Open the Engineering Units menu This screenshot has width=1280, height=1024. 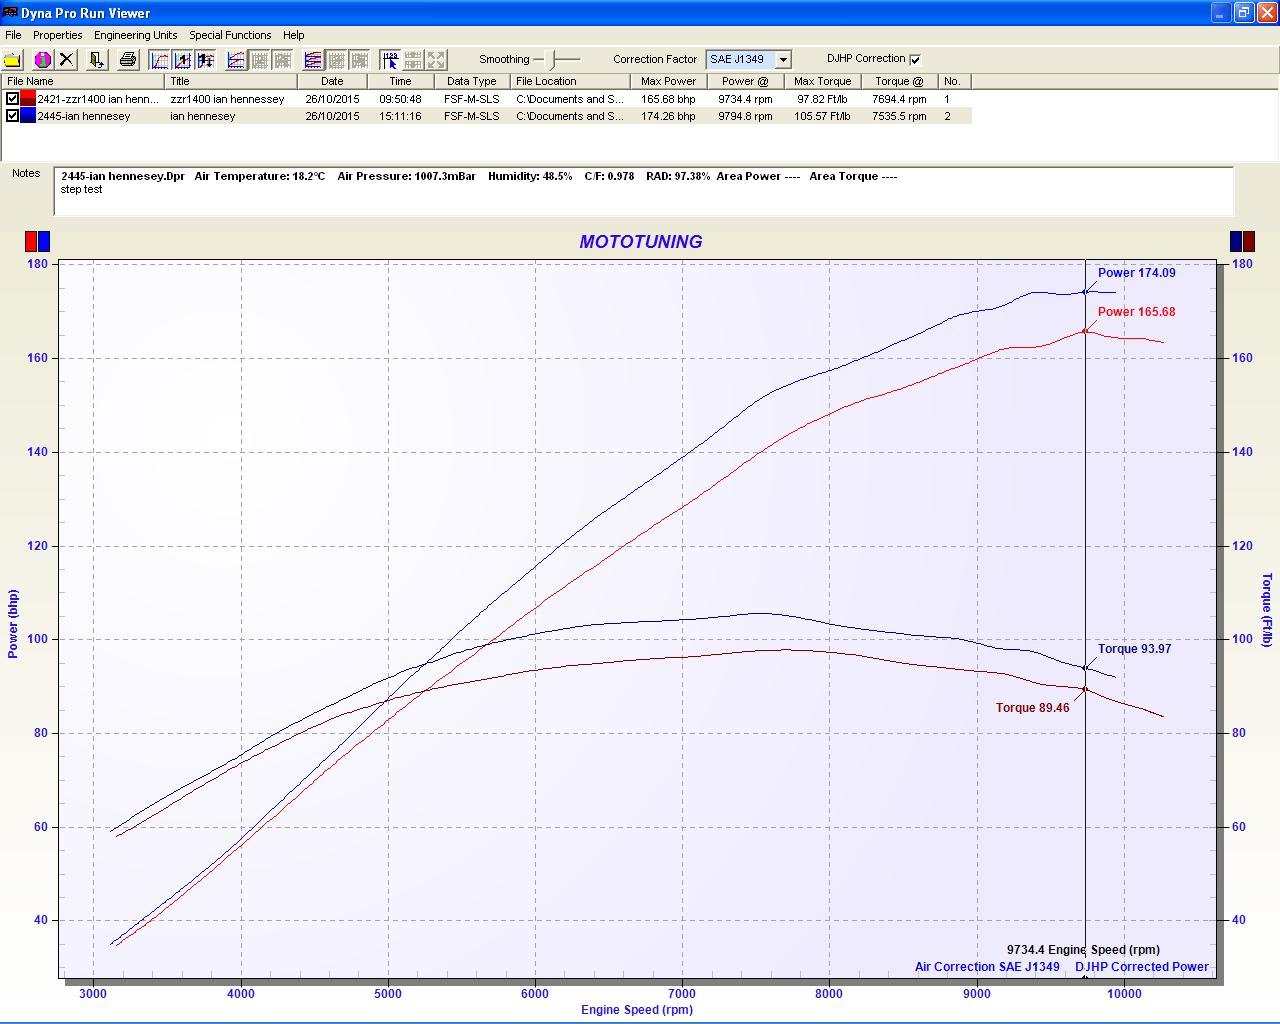(x=135, y=35)
